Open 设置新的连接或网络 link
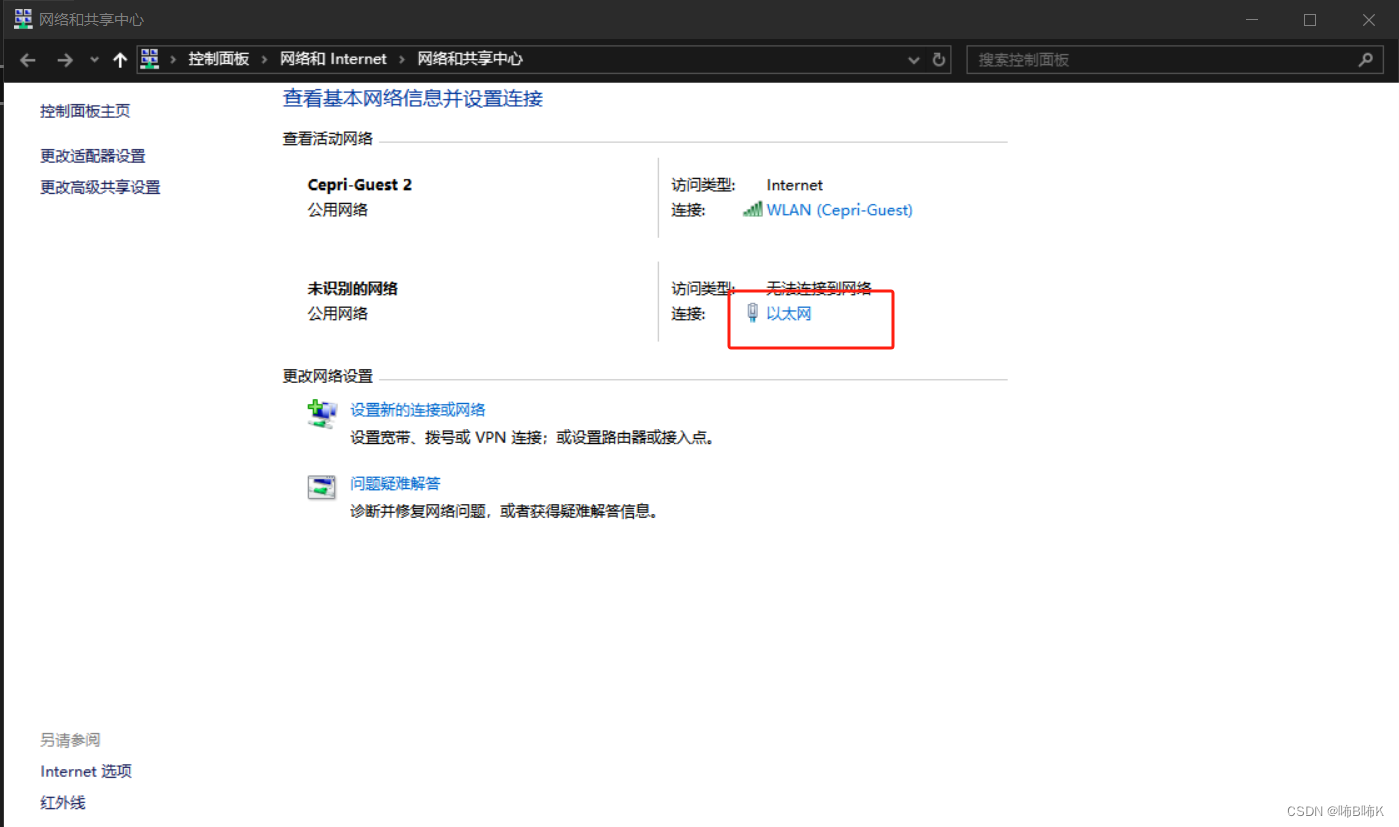This screenshot has width=1399, height=827. point(418,410)
